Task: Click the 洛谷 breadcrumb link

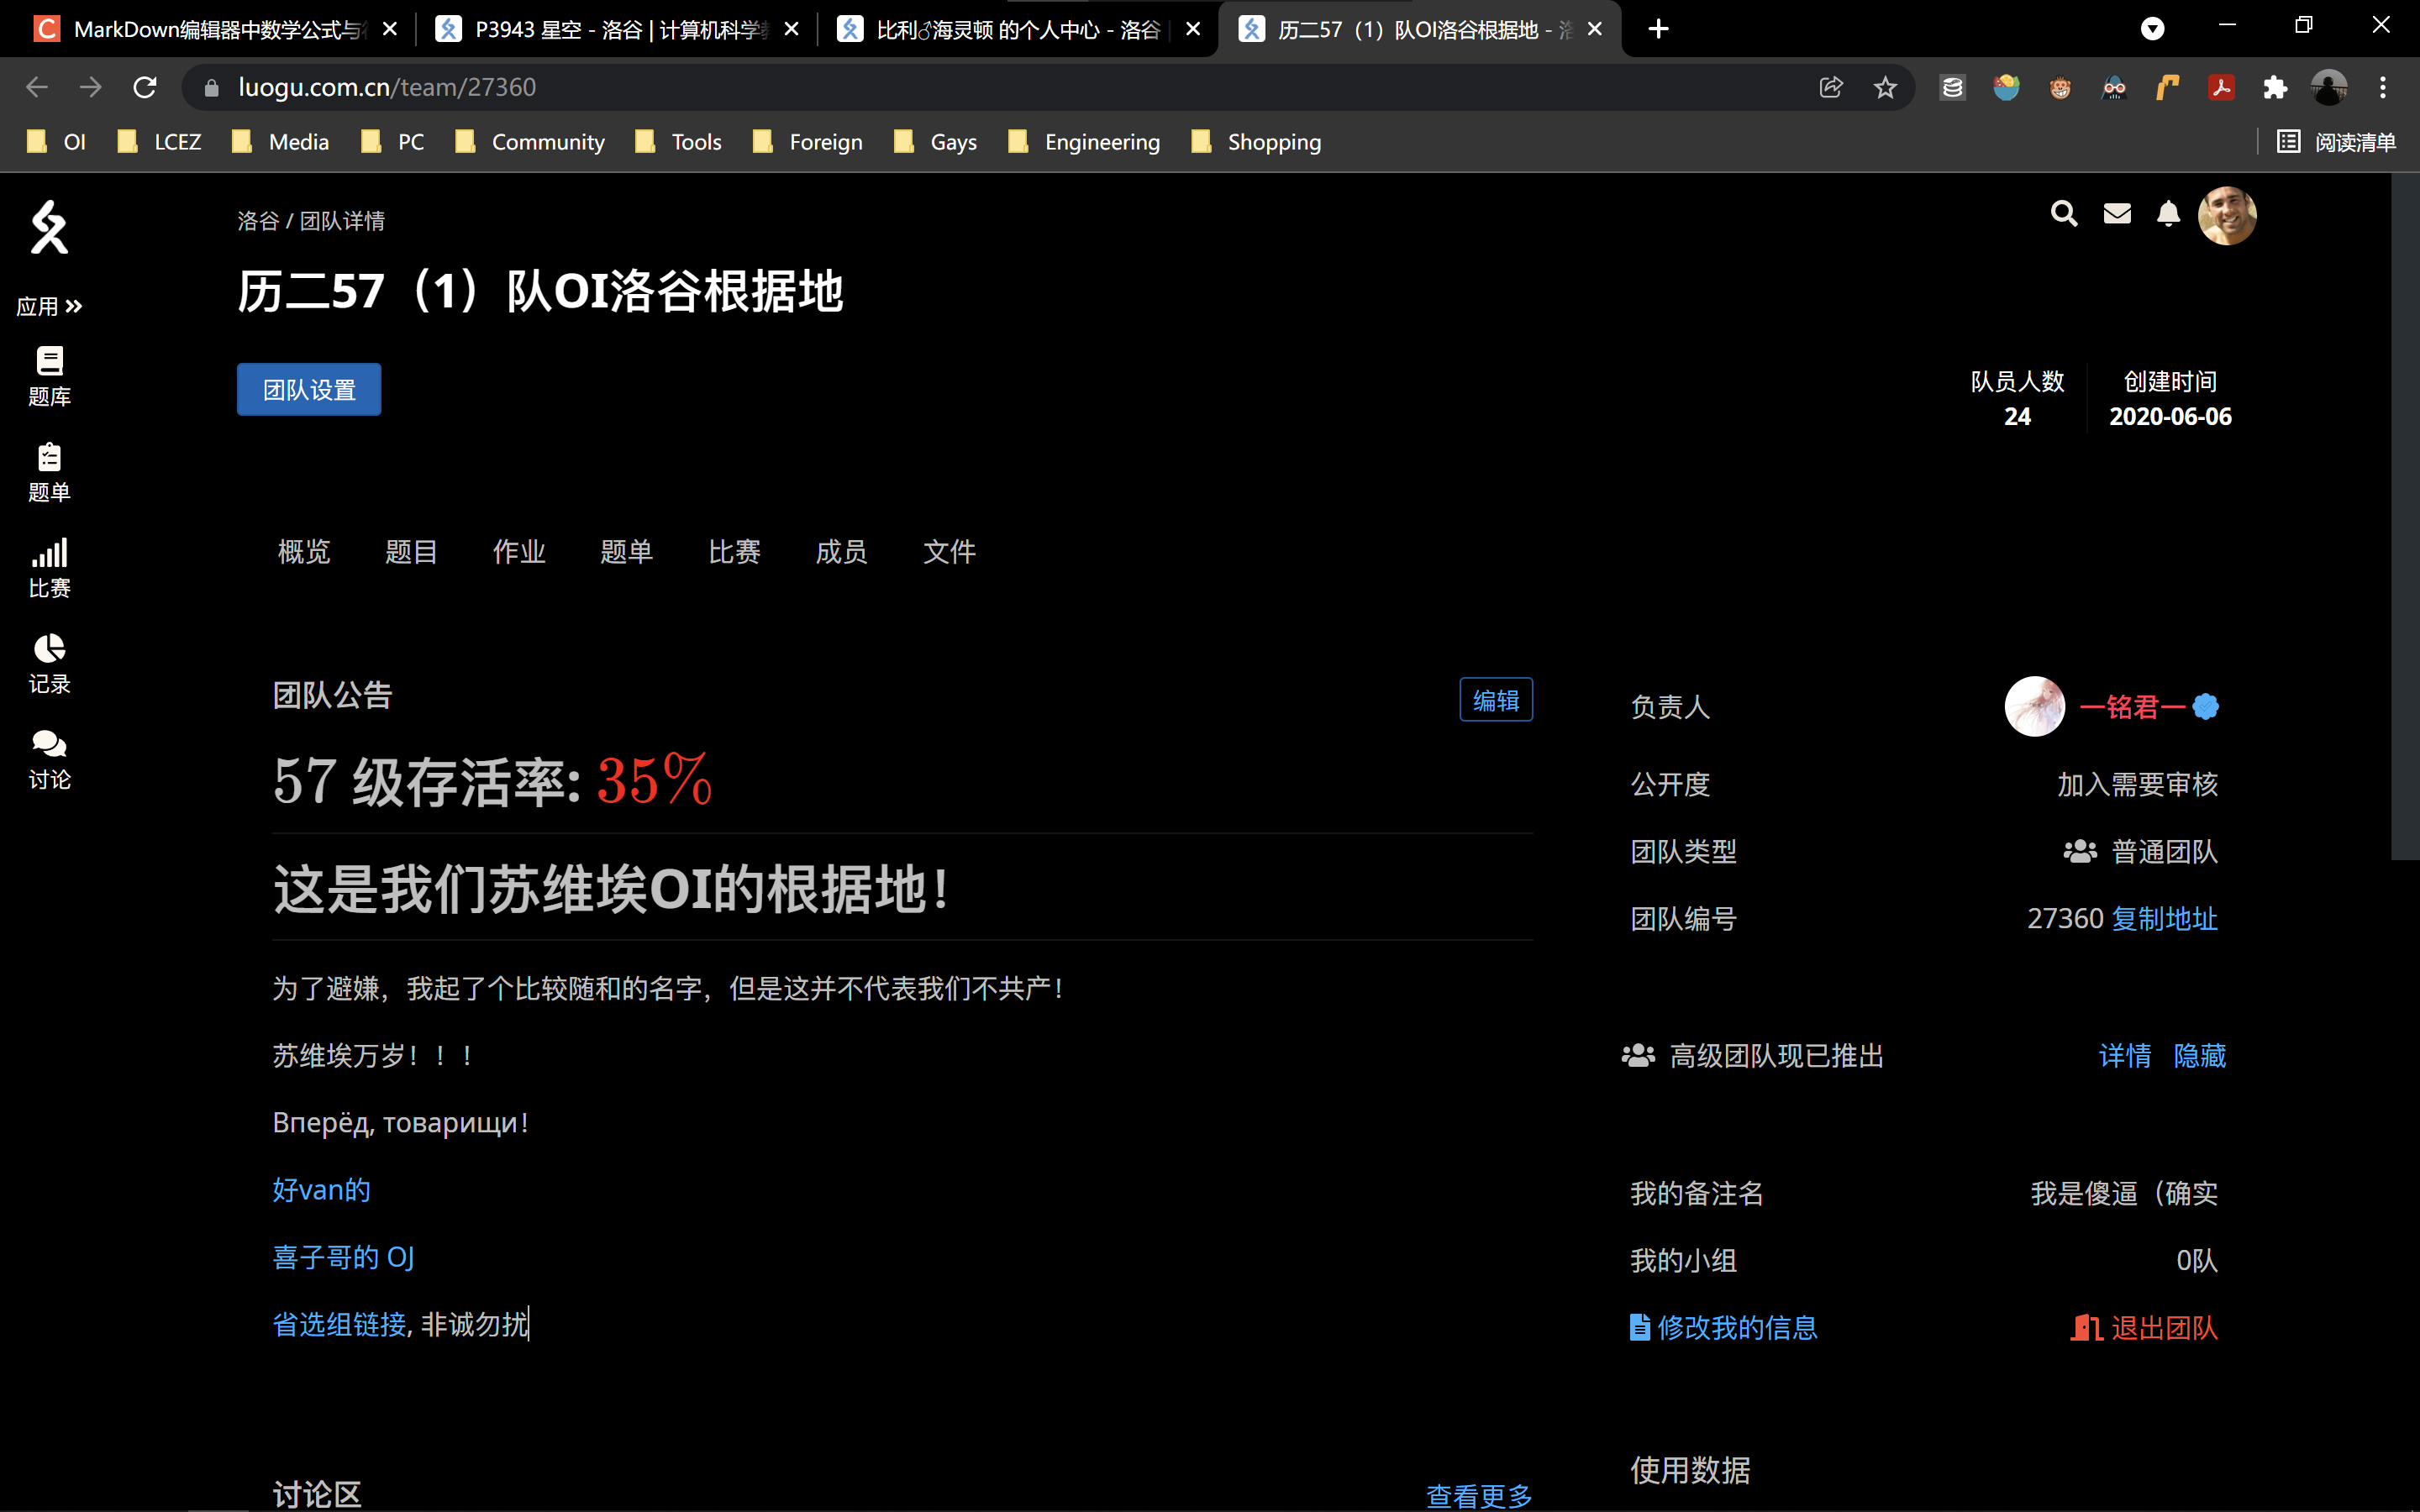Action: [x=258, y=220]
